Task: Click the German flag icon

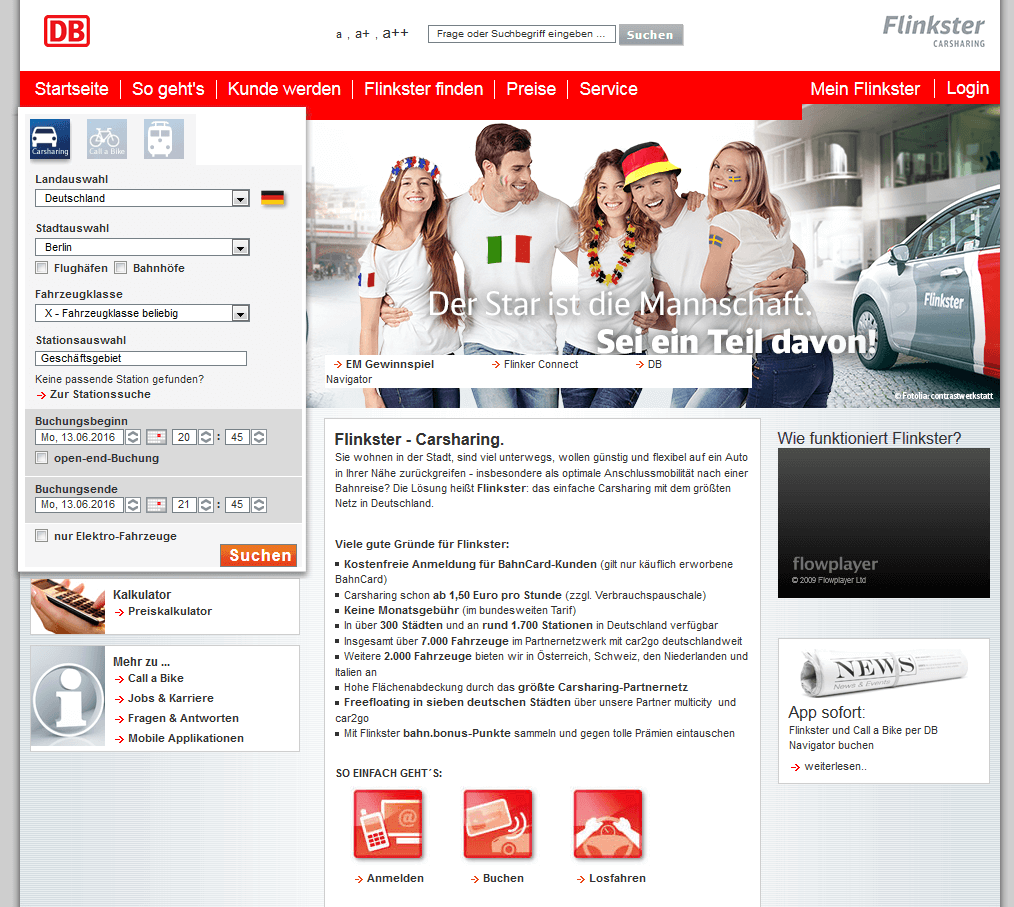Action: pyautogui.click(x=272, y=198)
